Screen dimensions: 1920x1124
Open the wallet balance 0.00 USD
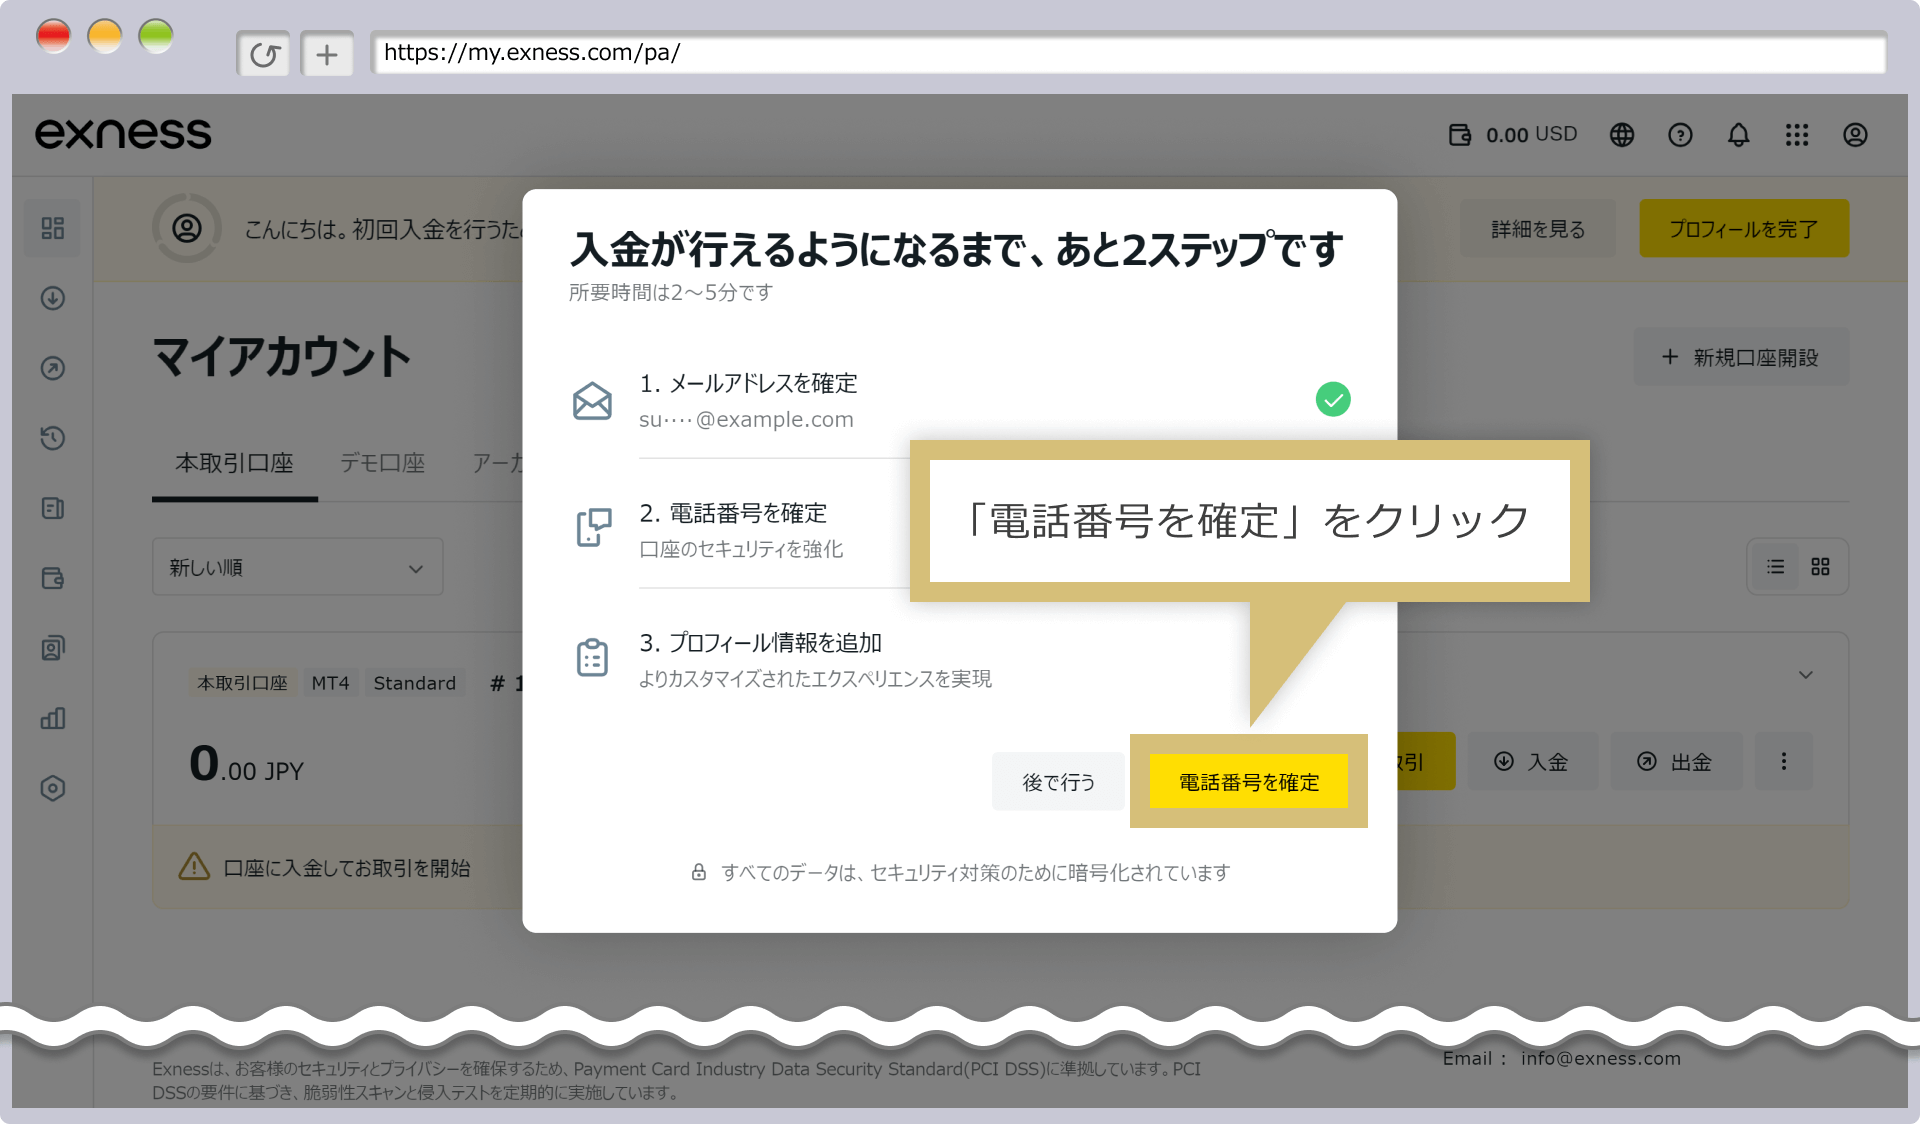point(1513,135)
